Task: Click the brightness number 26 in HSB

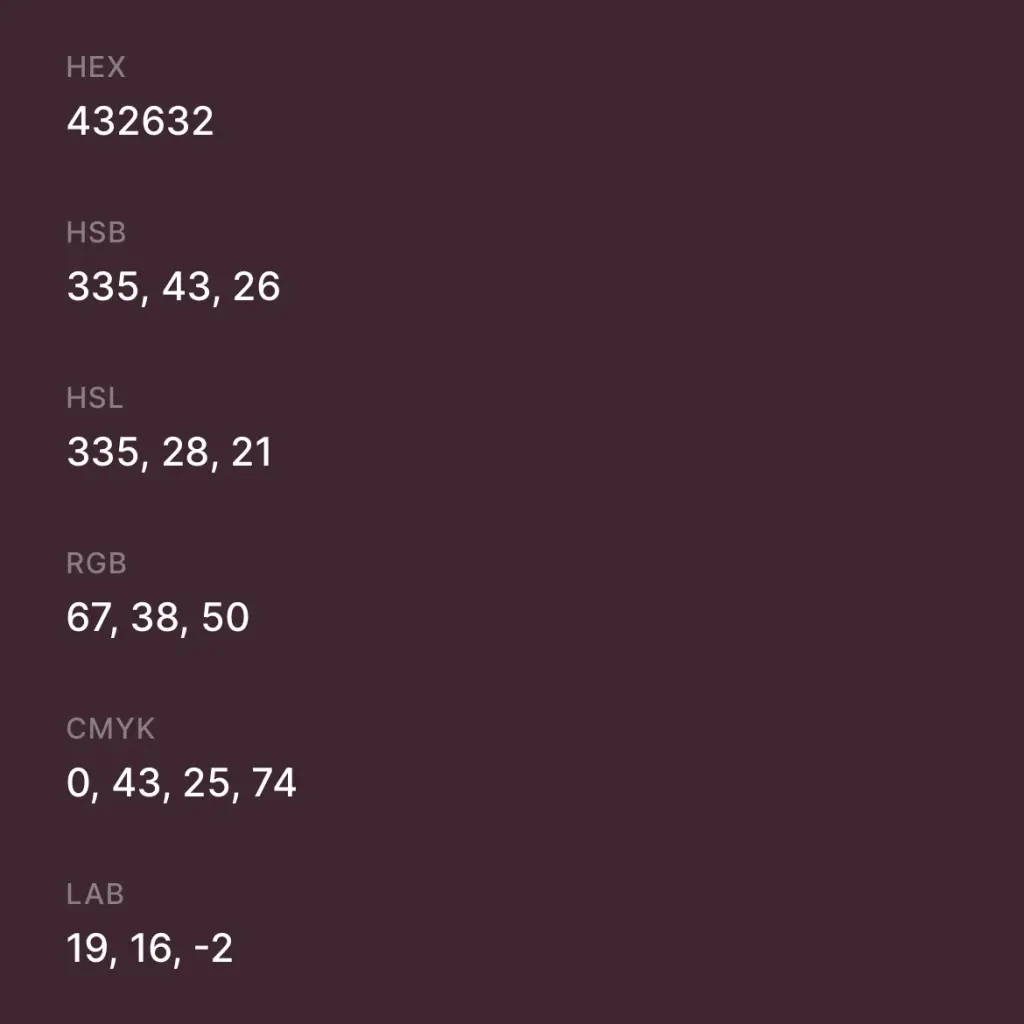Action: (256, 287)
